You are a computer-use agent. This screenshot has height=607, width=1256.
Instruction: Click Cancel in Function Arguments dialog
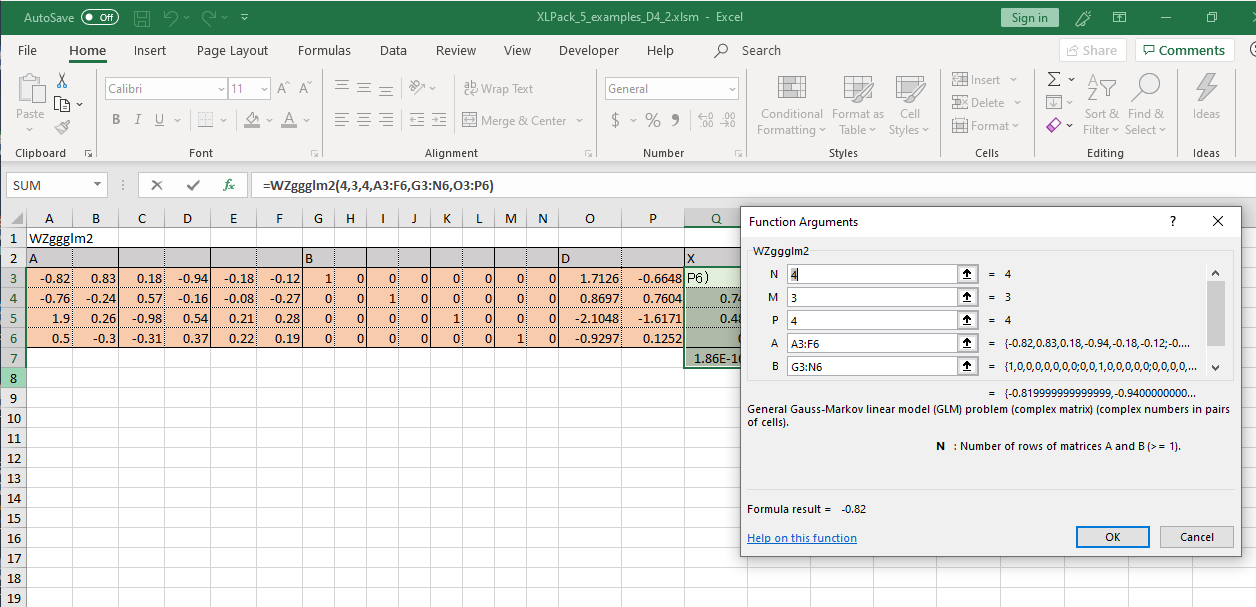[x=1197, y=537]
